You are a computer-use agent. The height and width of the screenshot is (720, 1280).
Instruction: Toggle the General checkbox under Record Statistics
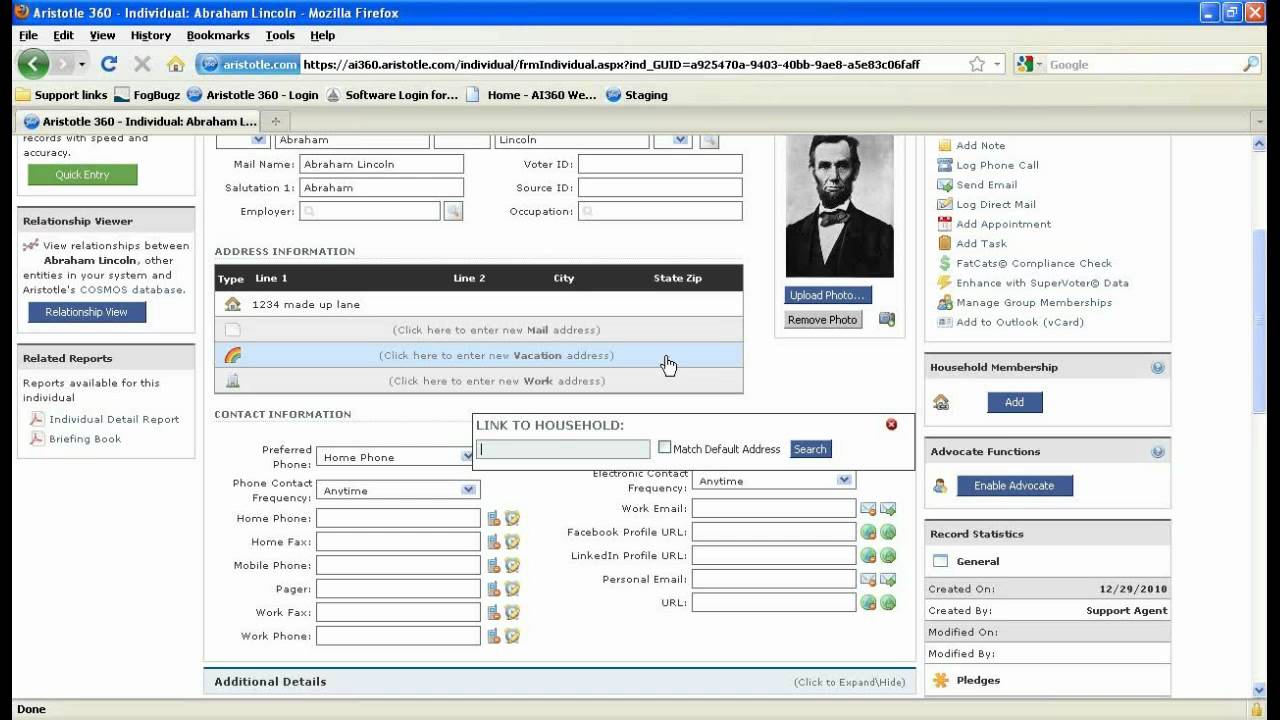click(x=940, y=561)
